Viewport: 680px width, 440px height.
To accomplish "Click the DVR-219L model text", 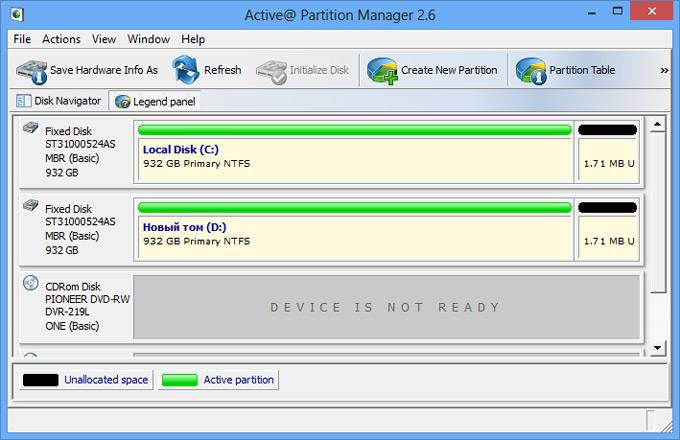I will coord(67,312).
